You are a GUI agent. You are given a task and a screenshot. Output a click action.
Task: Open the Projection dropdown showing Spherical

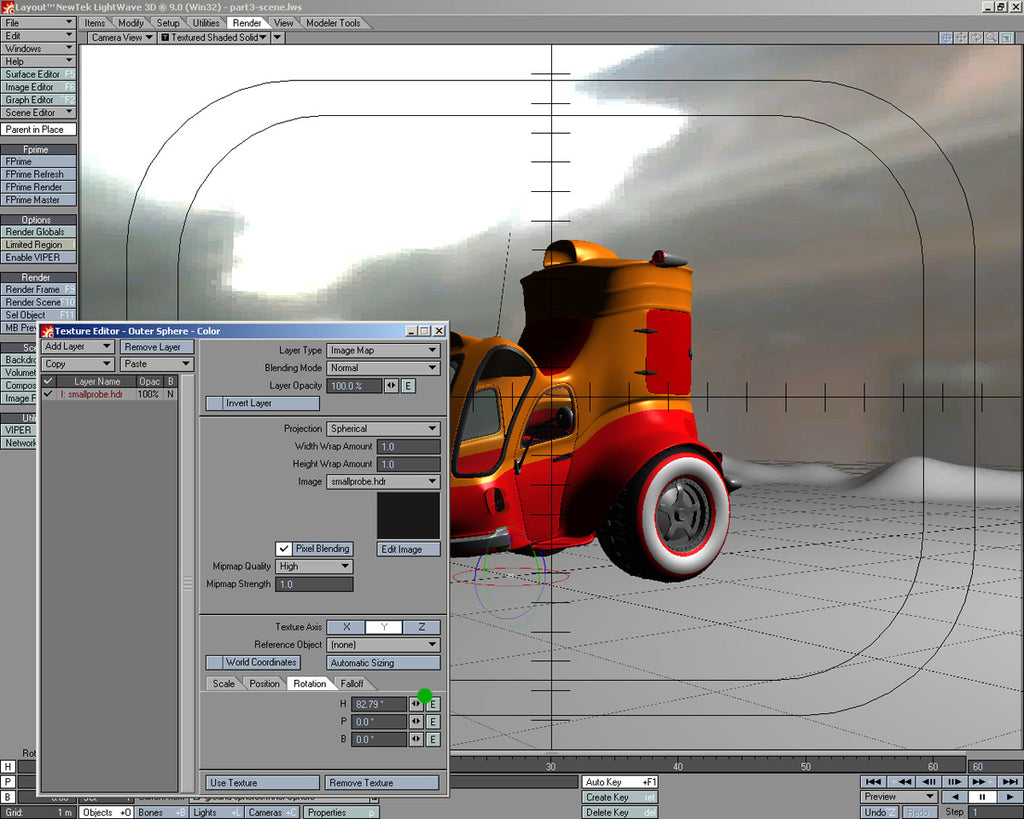(381, 428)
